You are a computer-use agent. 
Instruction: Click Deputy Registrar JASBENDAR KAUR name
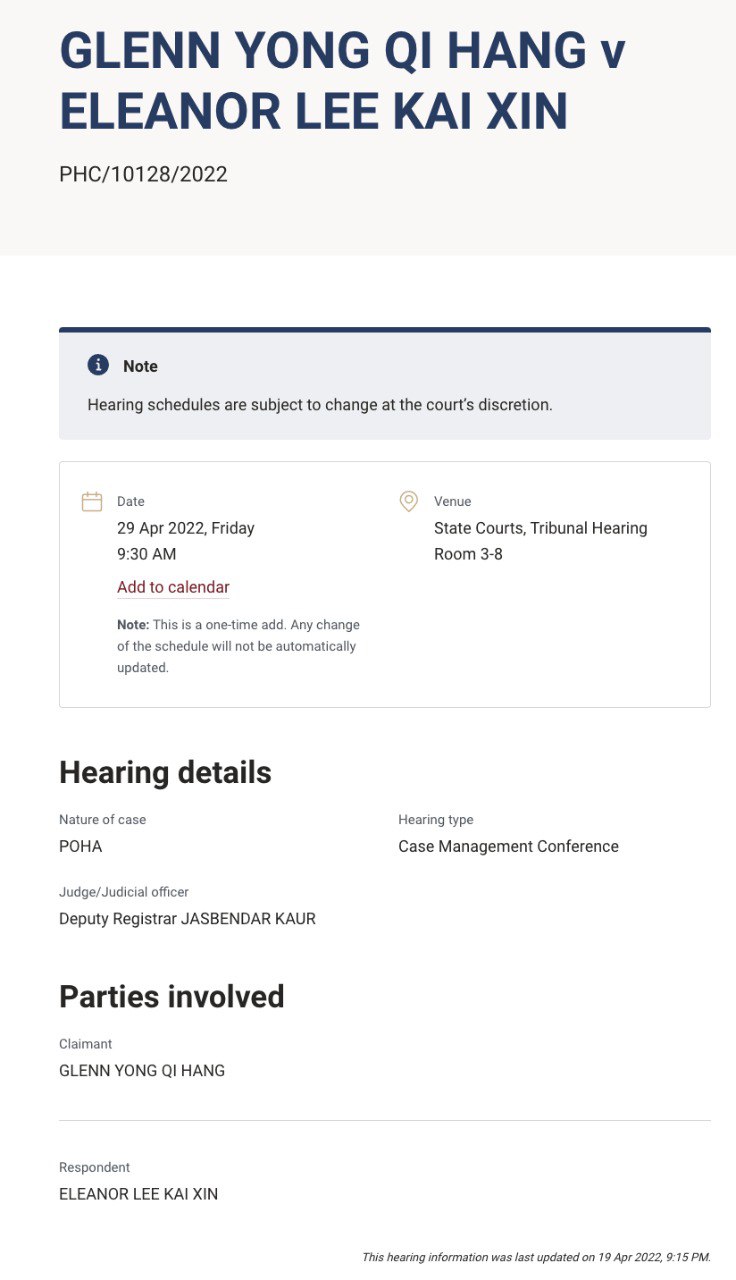(x=188, y=918)
